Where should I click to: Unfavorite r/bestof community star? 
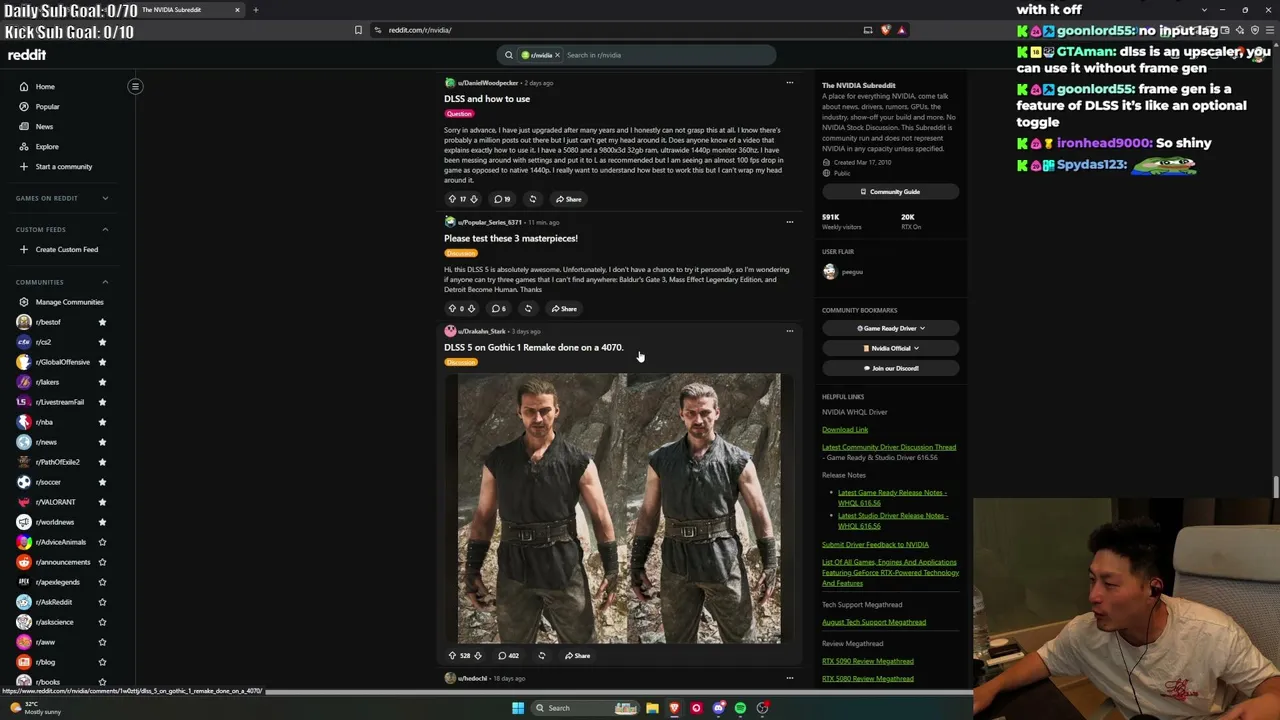pos(102,322)
